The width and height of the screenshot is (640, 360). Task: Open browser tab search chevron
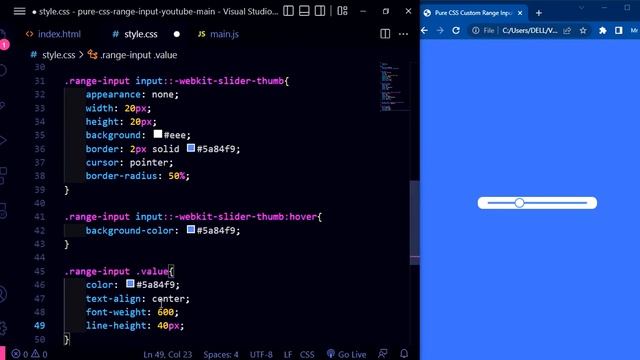582,8
